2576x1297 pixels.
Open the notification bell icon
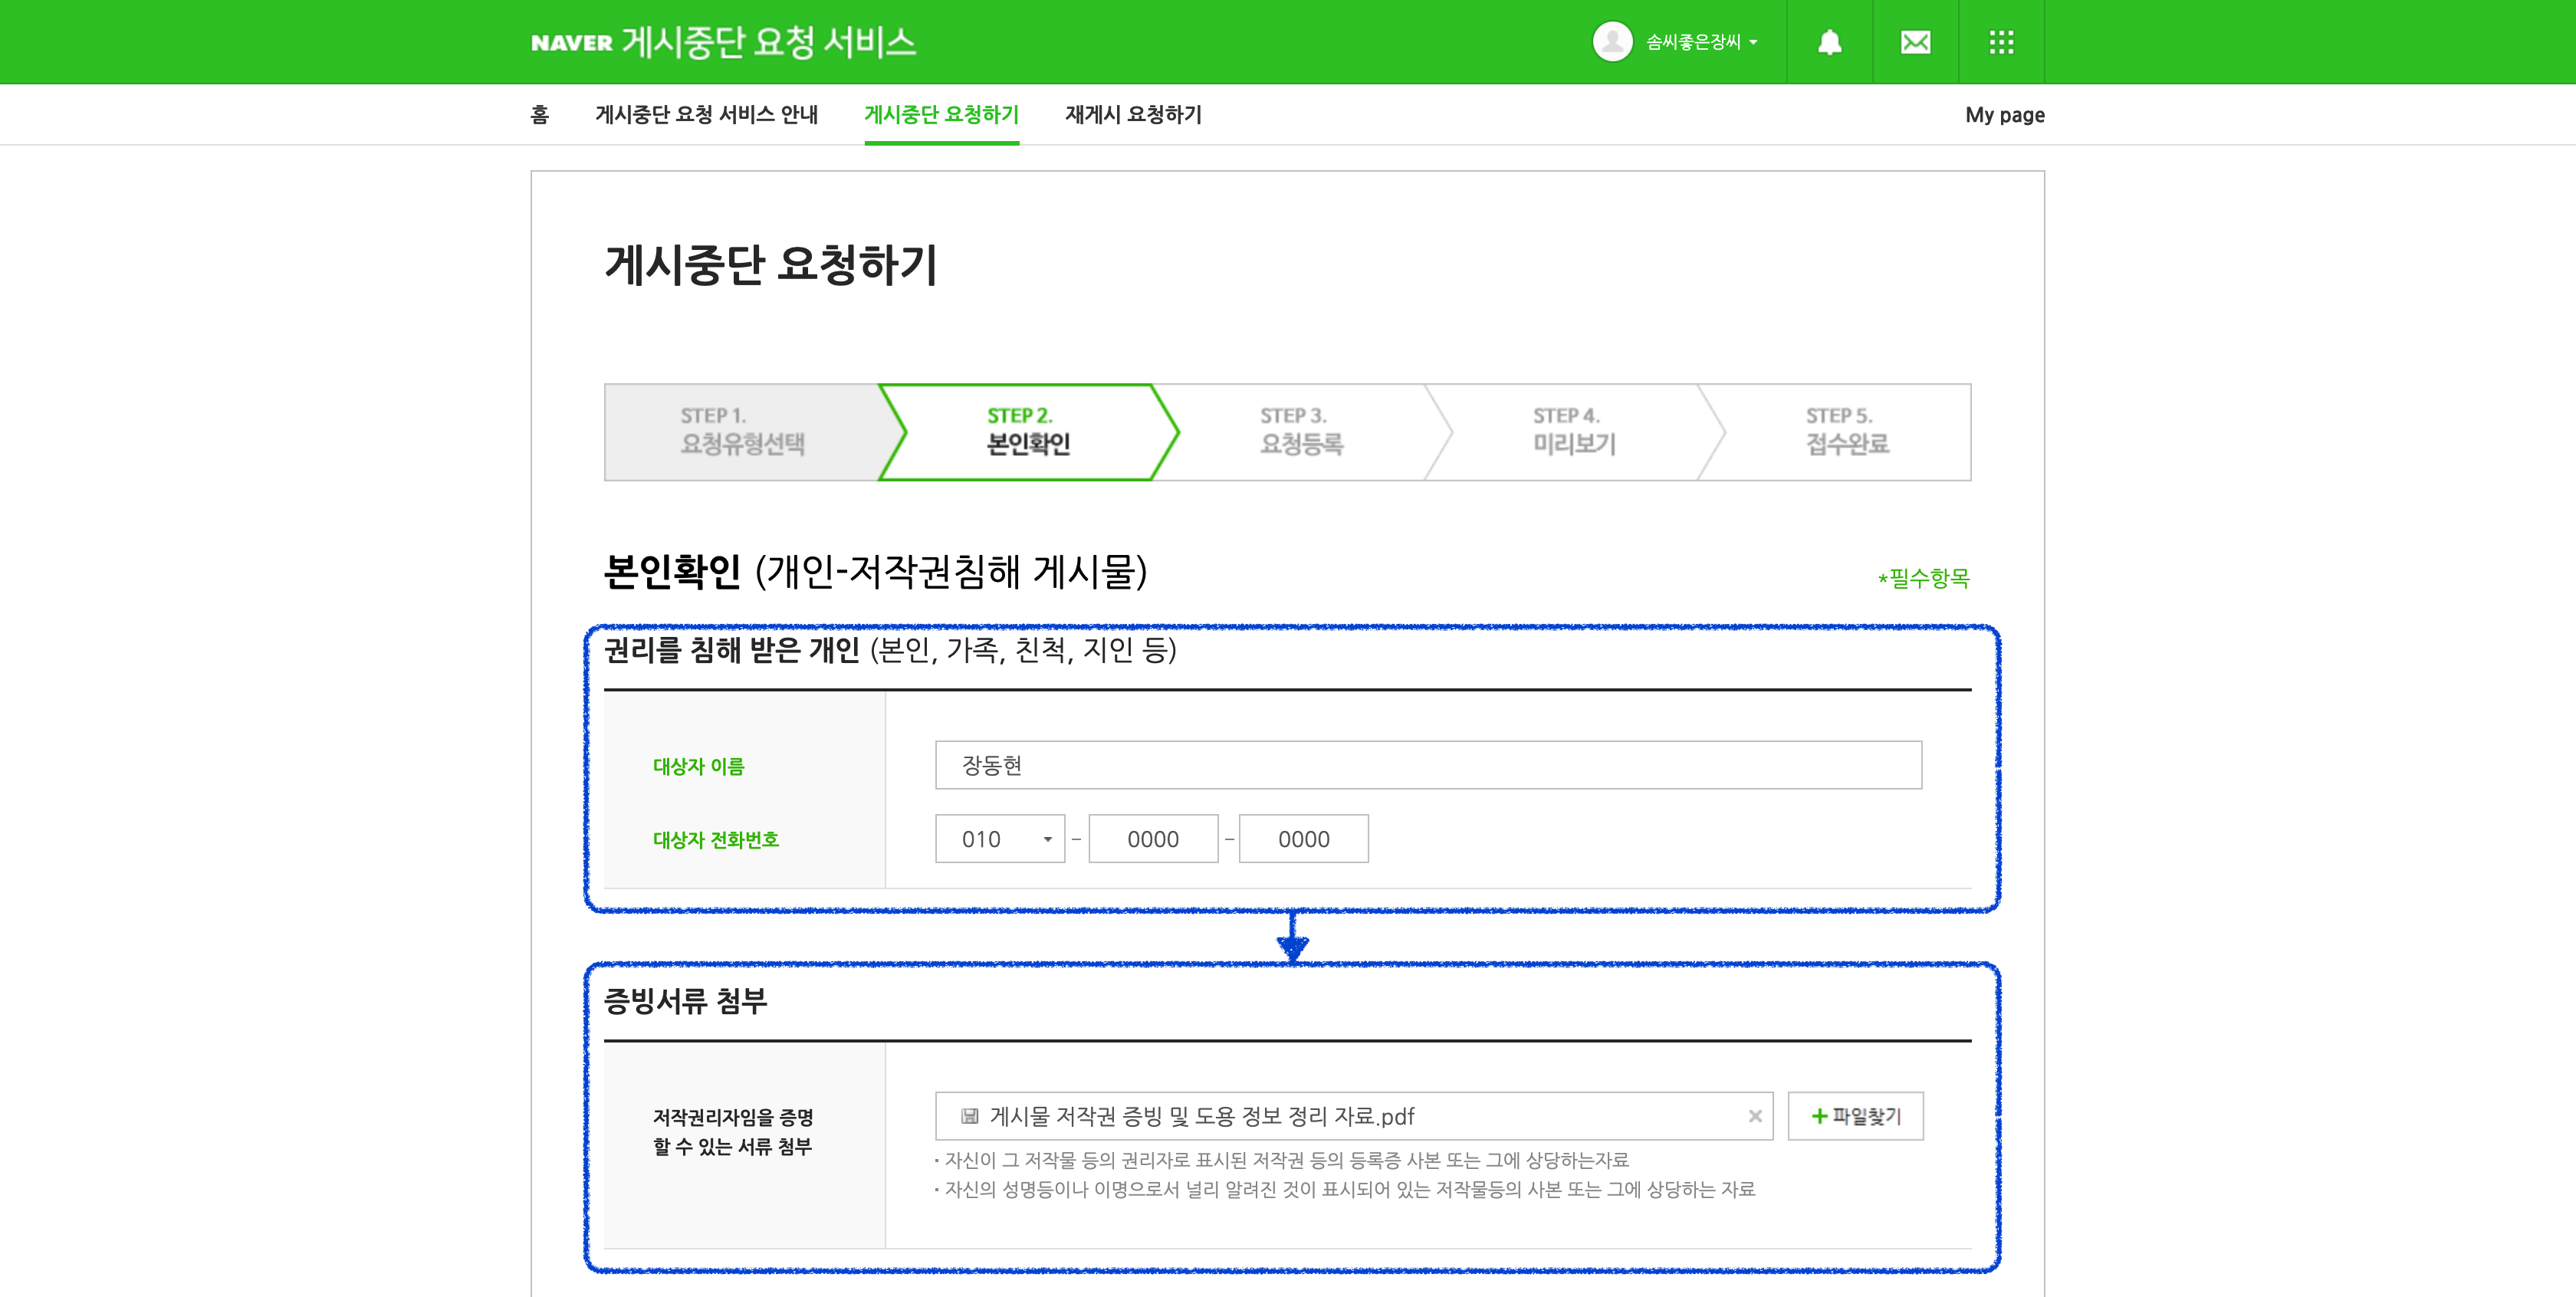click(1829, 42)
